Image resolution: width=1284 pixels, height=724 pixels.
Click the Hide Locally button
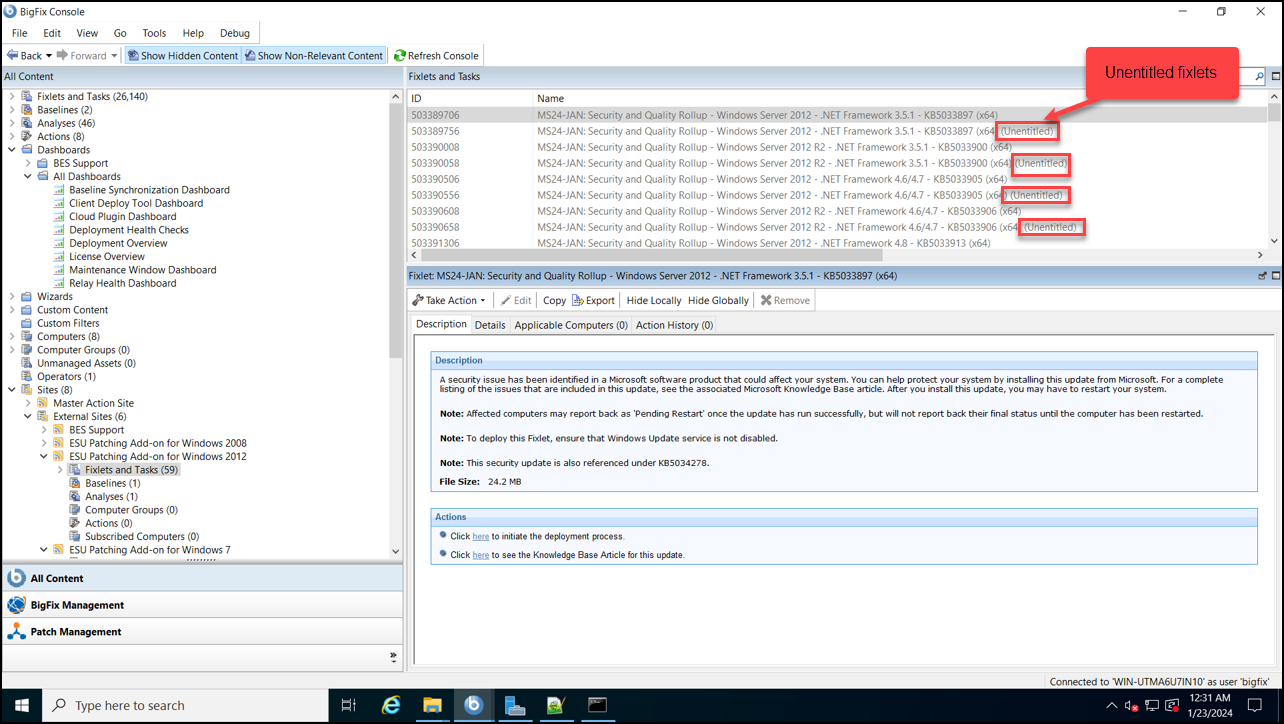pyautogui.click(x=654, y=300)
